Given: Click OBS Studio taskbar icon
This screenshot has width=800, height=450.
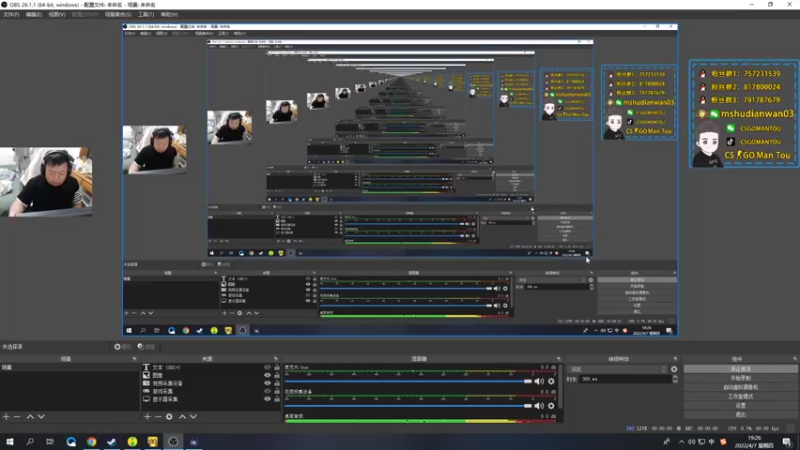Looking at the screenshot, I should point(173,442).
